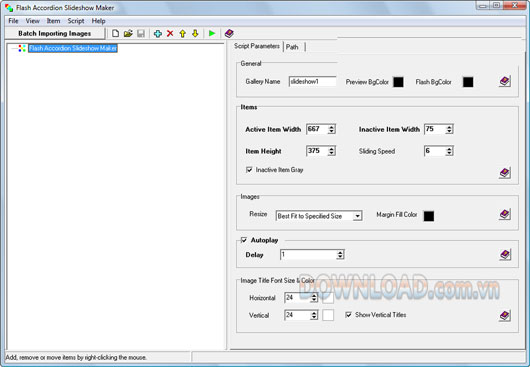
Task: Select the colorful tree node icon
Action: (x=22, y=48)
